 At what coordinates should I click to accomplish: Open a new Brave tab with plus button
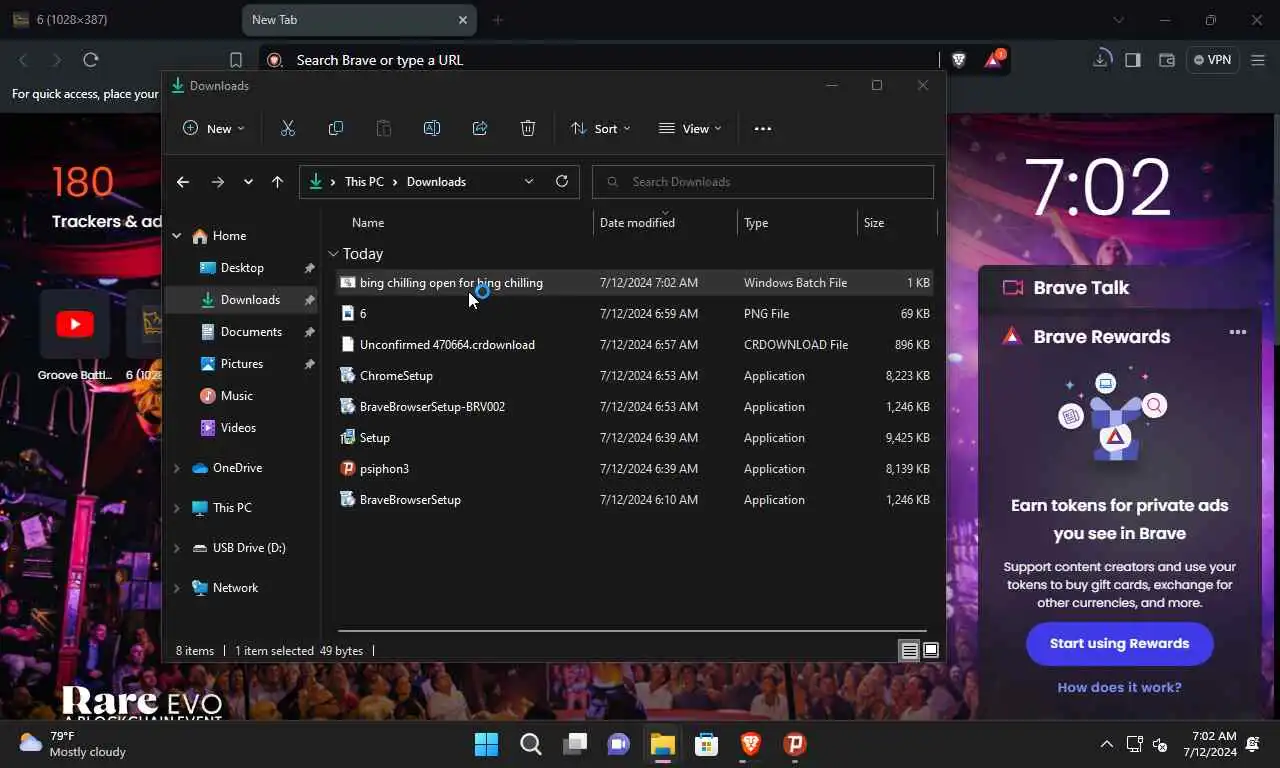point(498,20)
